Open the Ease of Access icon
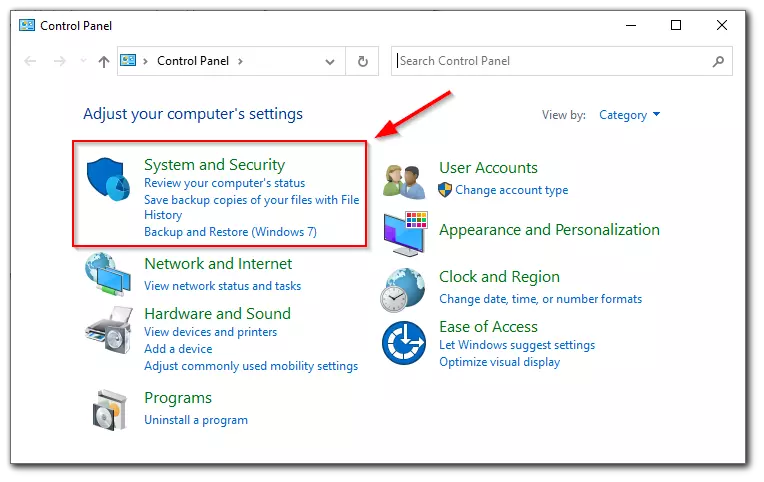This screenshot has height=482, width=764. click(404, 343)
